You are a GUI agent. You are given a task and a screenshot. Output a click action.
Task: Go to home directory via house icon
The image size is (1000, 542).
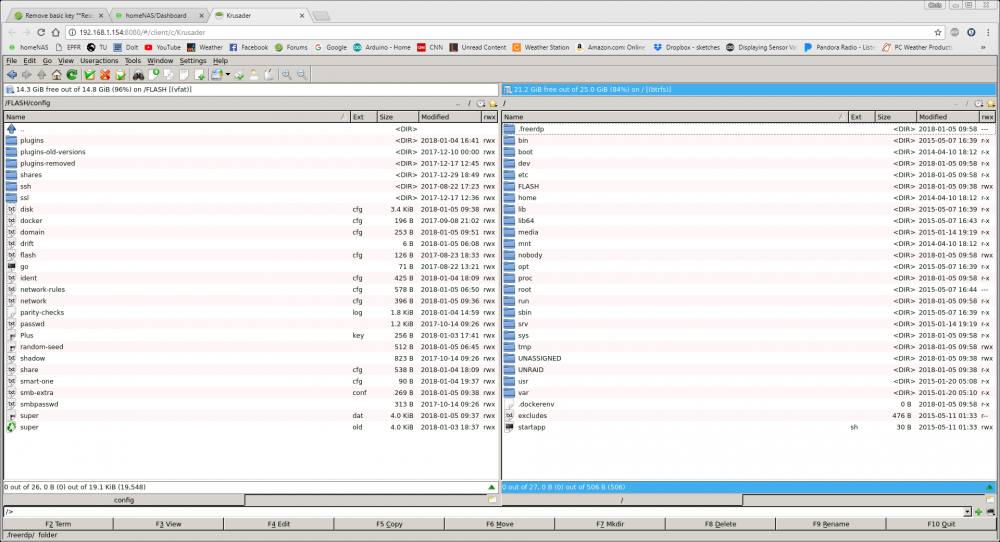57,75
